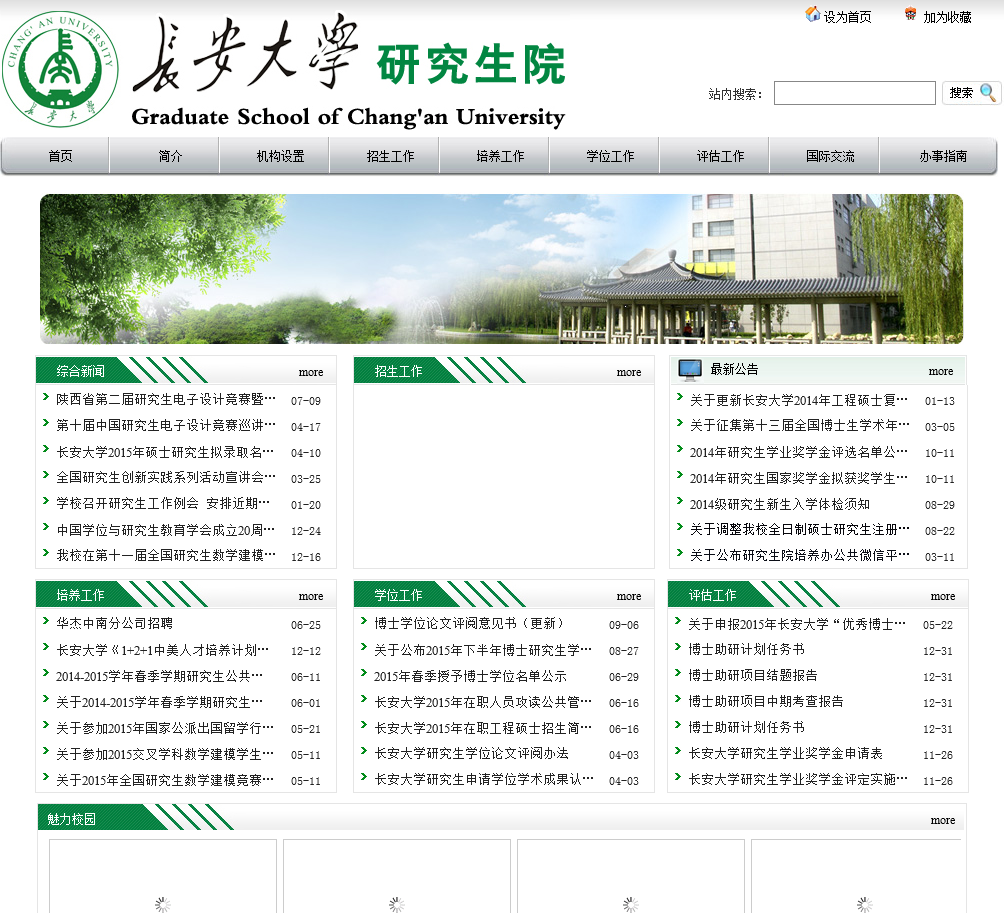Open the 招生工作 navigation menu item

coord(391,156)
